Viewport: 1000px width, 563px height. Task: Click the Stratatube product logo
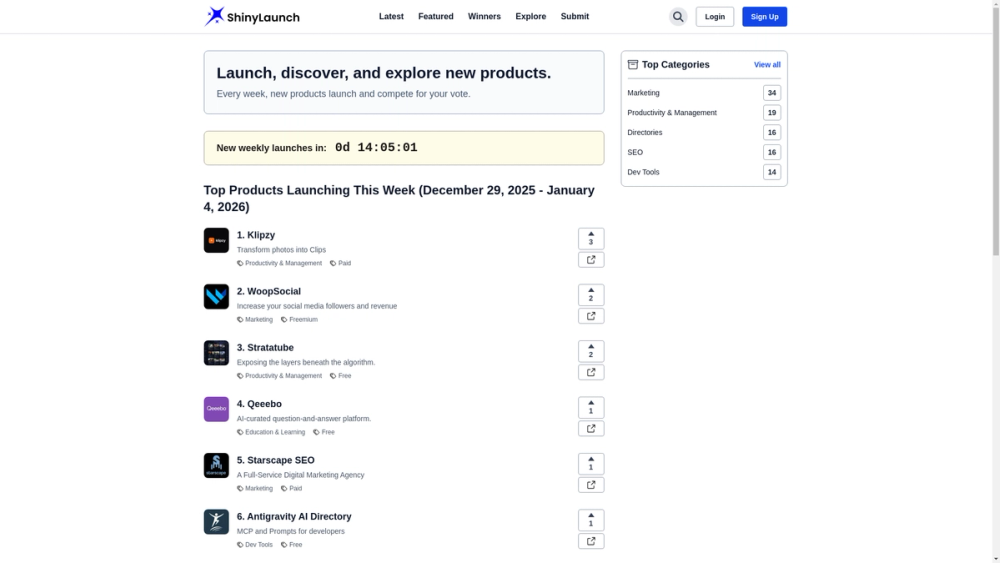(x=216, y=353)
